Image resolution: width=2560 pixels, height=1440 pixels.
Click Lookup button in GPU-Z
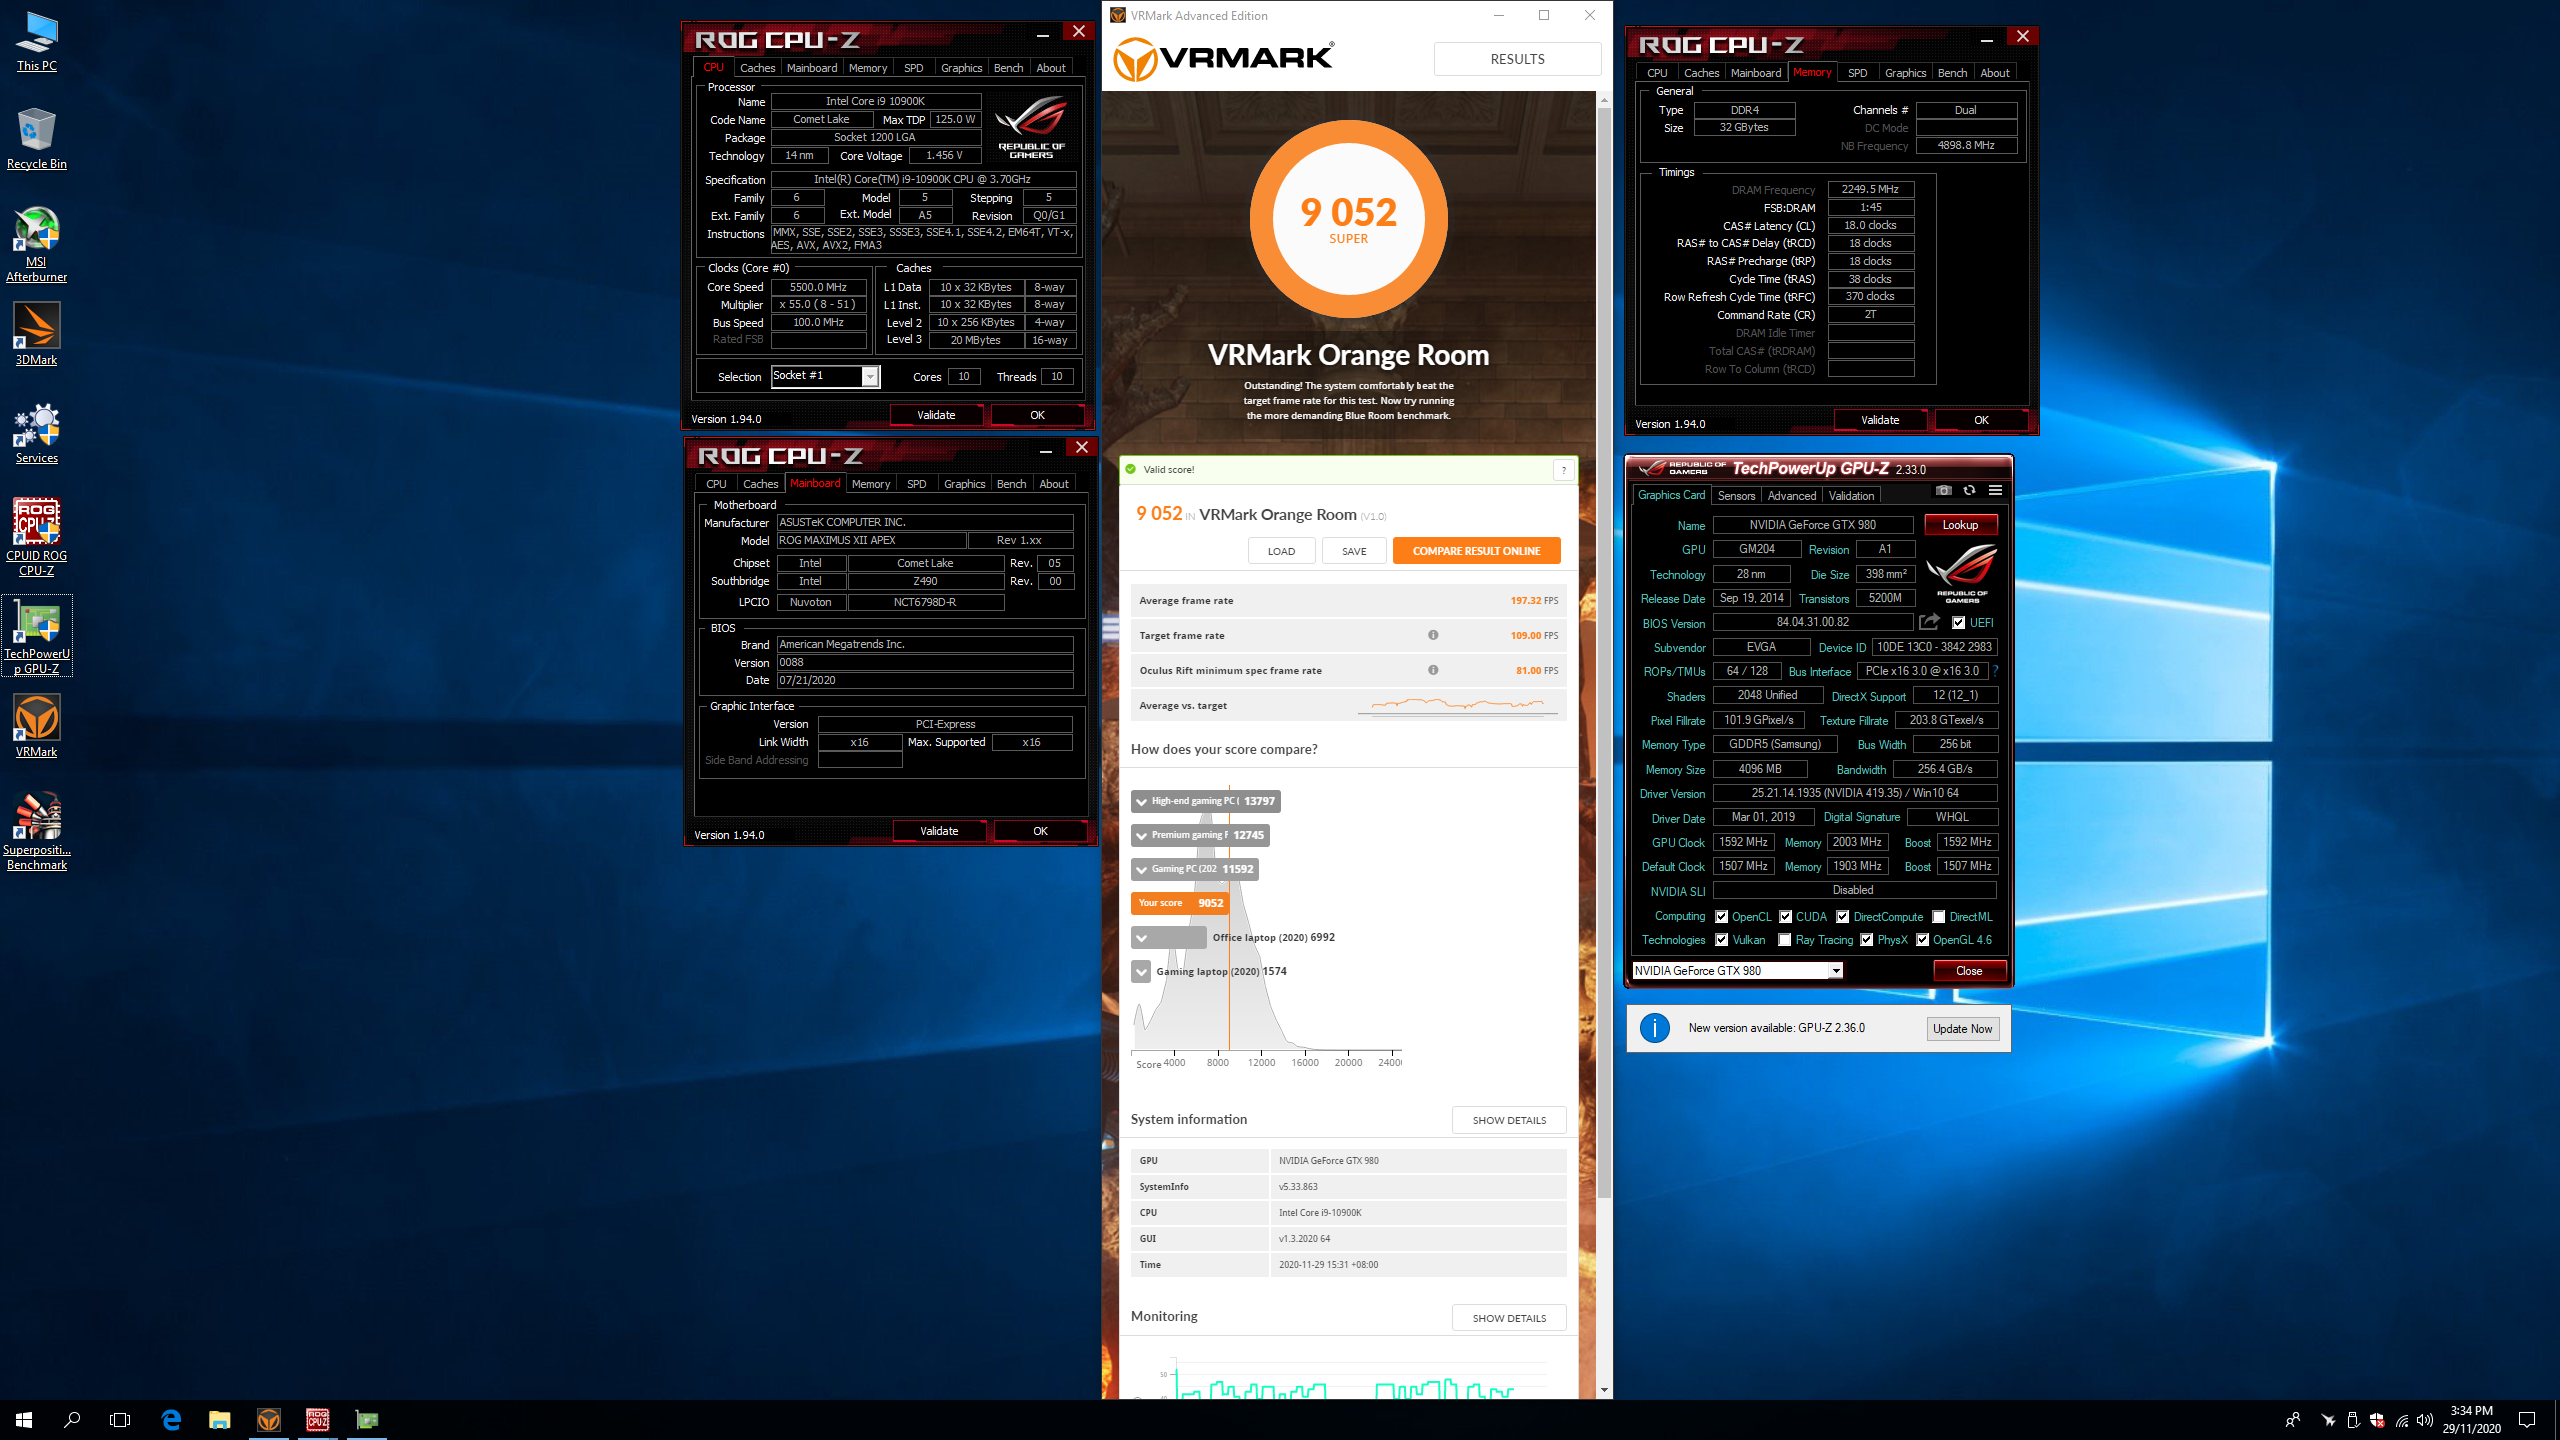[1960, 525]
